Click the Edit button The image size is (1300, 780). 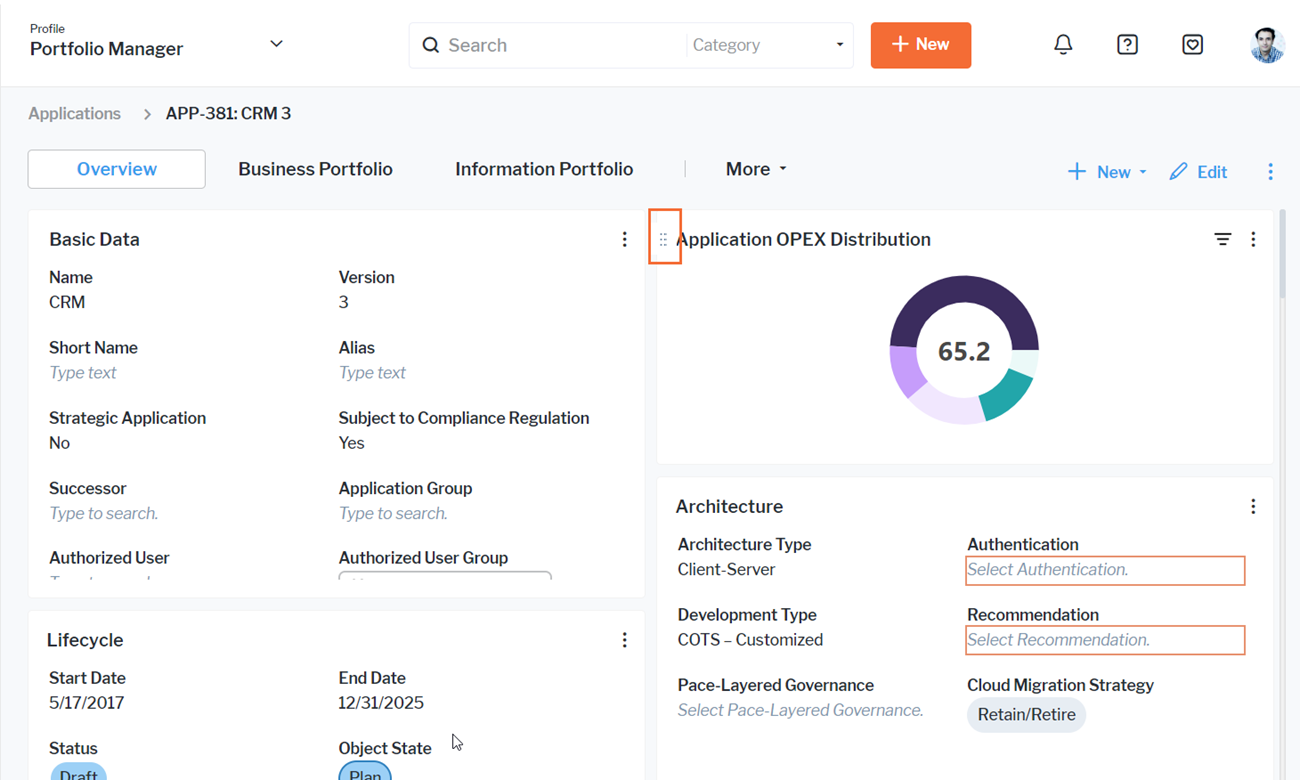[1199, 172]
